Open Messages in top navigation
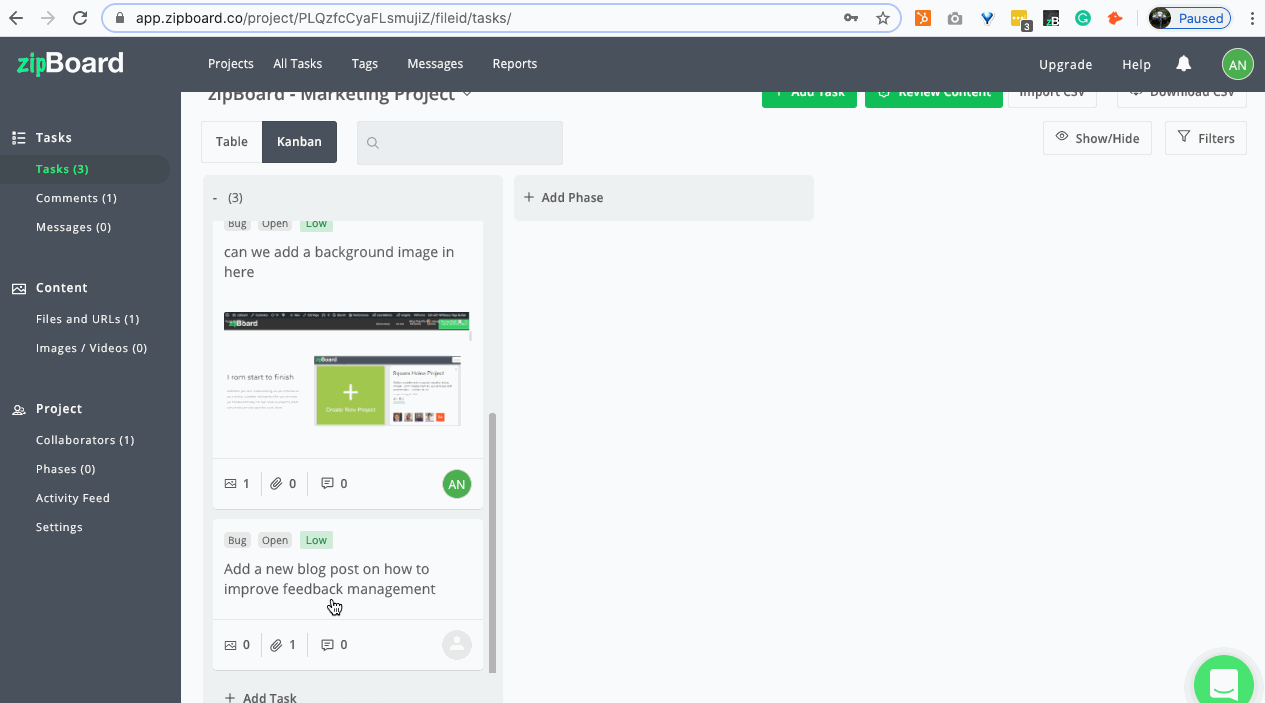Screen dimensions: 1265x703 click(435, 64)
